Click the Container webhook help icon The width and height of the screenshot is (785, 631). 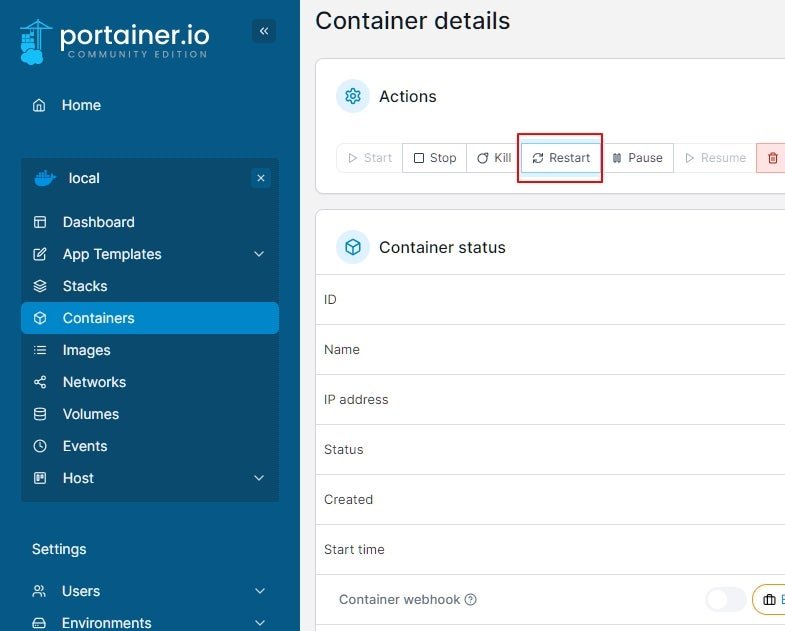(471, 599)
